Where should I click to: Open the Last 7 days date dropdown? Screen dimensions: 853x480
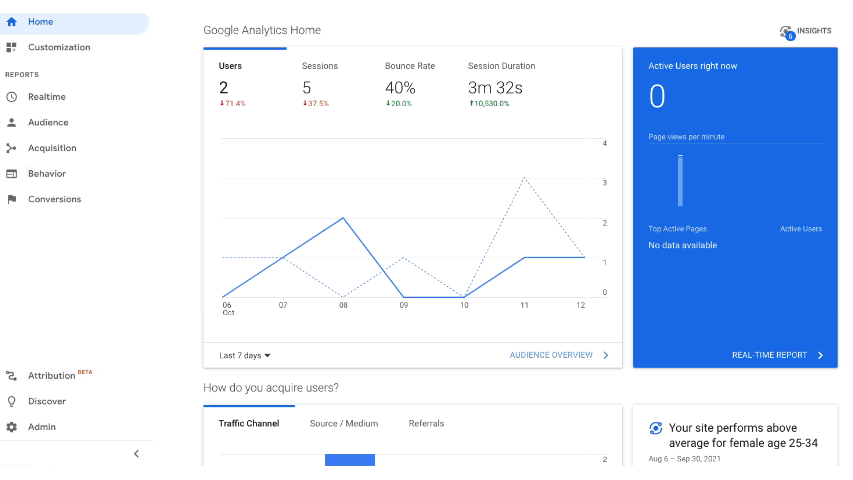(245, 355)
